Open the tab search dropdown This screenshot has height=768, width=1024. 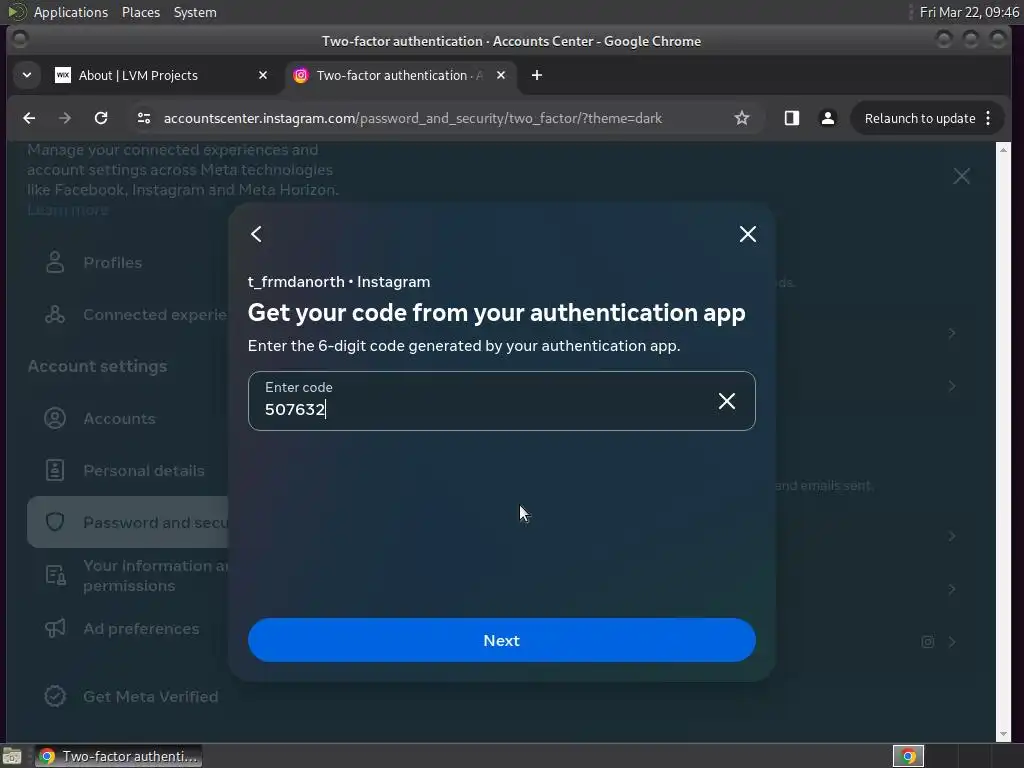27,76
